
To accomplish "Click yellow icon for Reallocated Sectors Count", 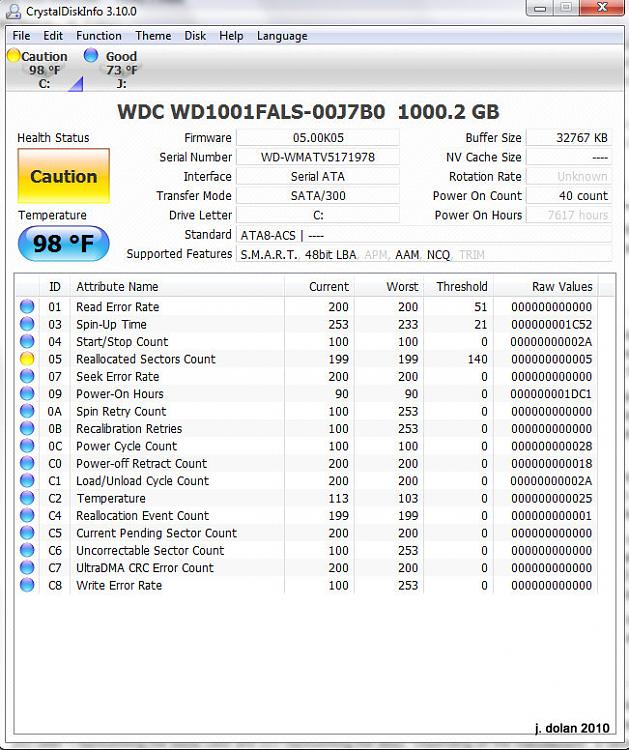I will pos(27,359).
